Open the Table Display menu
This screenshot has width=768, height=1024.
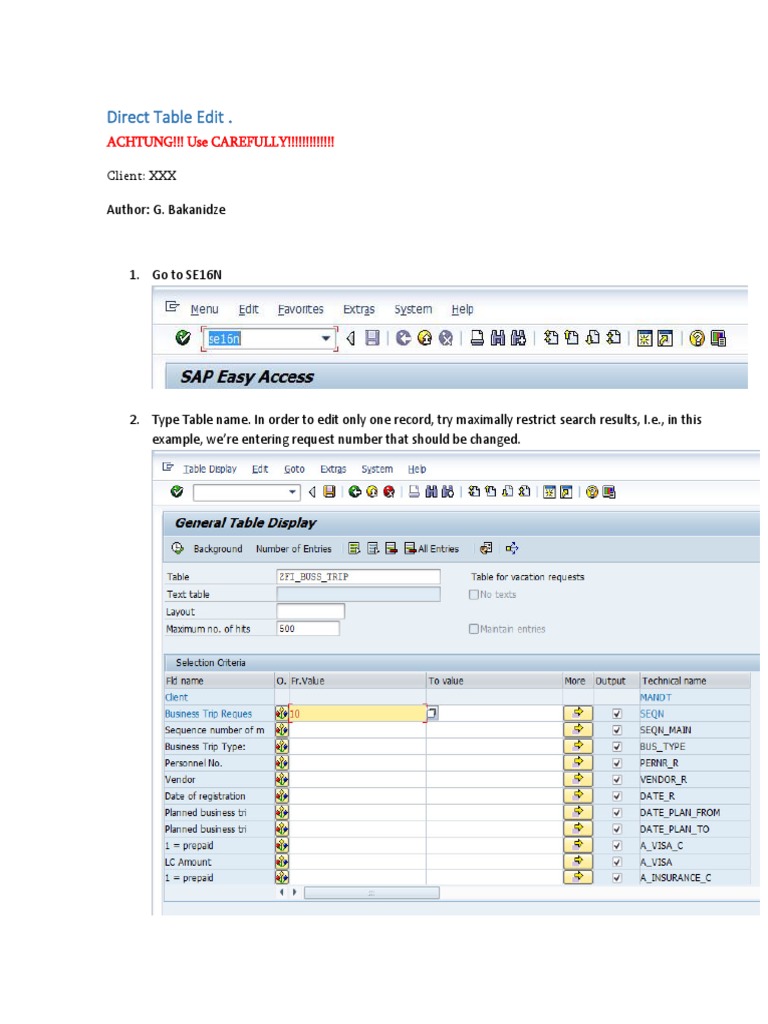(210, 469)
